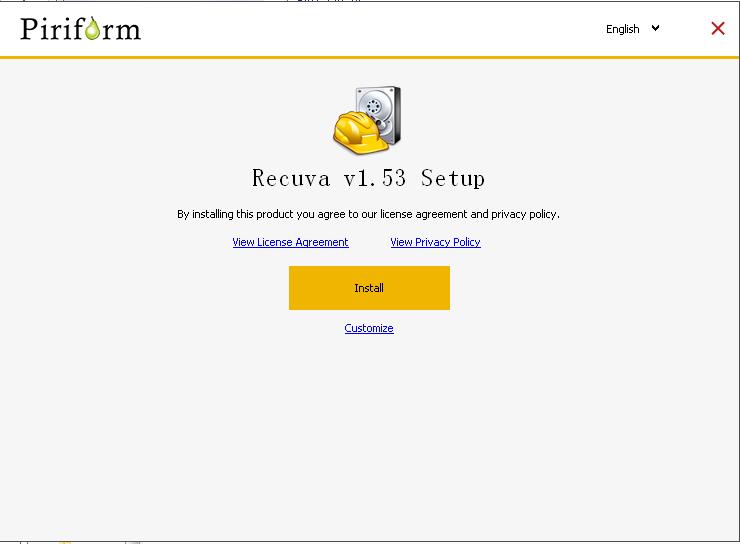Click the Recuva hard drive logo icon
Viewport: 740px width, 544px height.
[367, 120]
